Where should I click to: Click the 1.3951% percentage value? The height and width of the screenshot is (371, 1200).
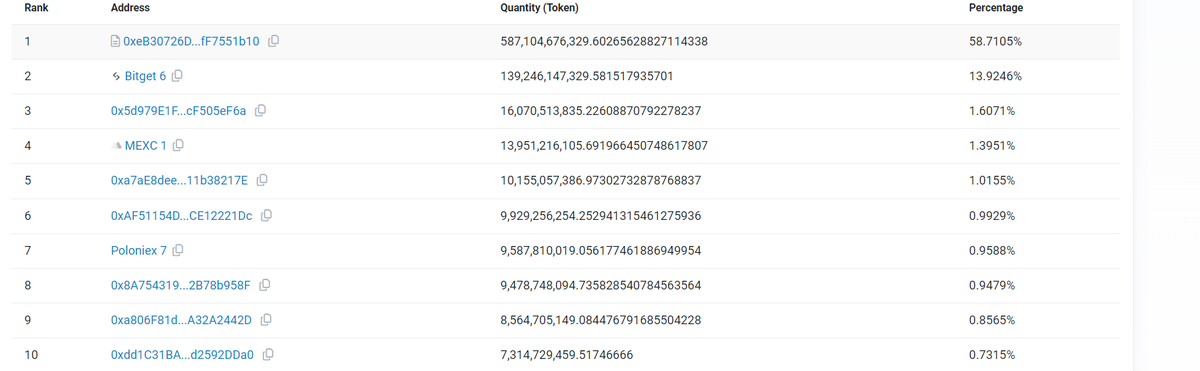pyautogui.click(x=992, y=146)
